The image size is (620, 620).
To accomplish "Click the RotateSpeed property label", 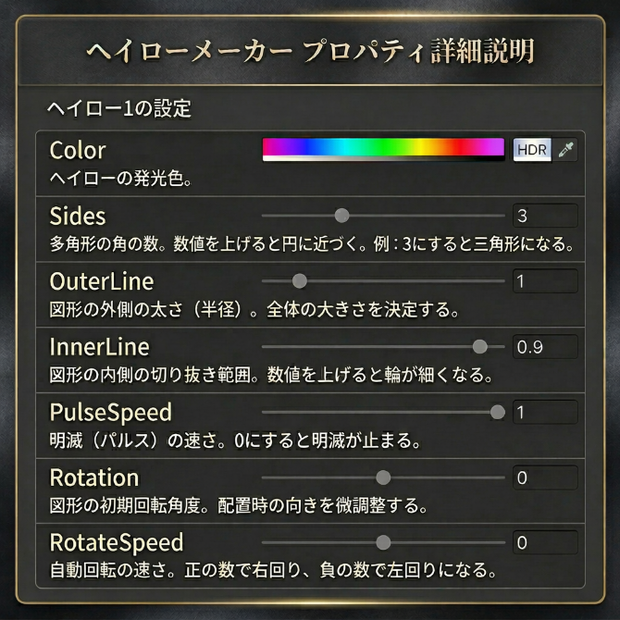I will (117, 542).
